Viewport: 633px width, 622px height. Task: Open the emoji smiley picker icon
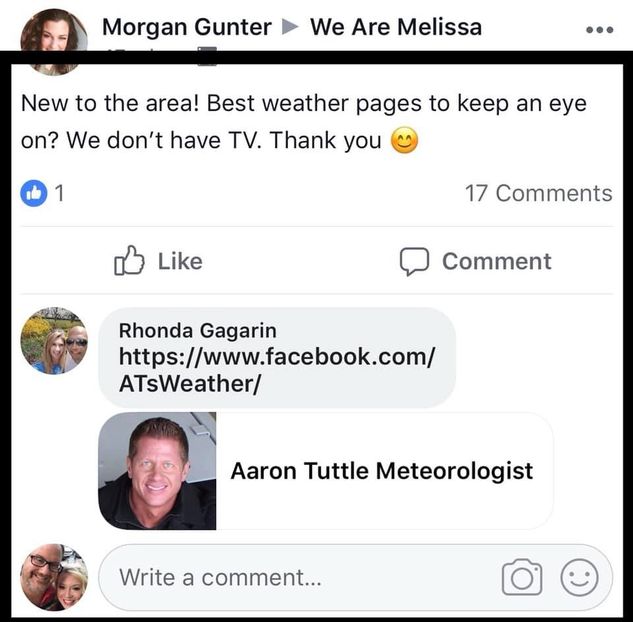coord(579,578)
